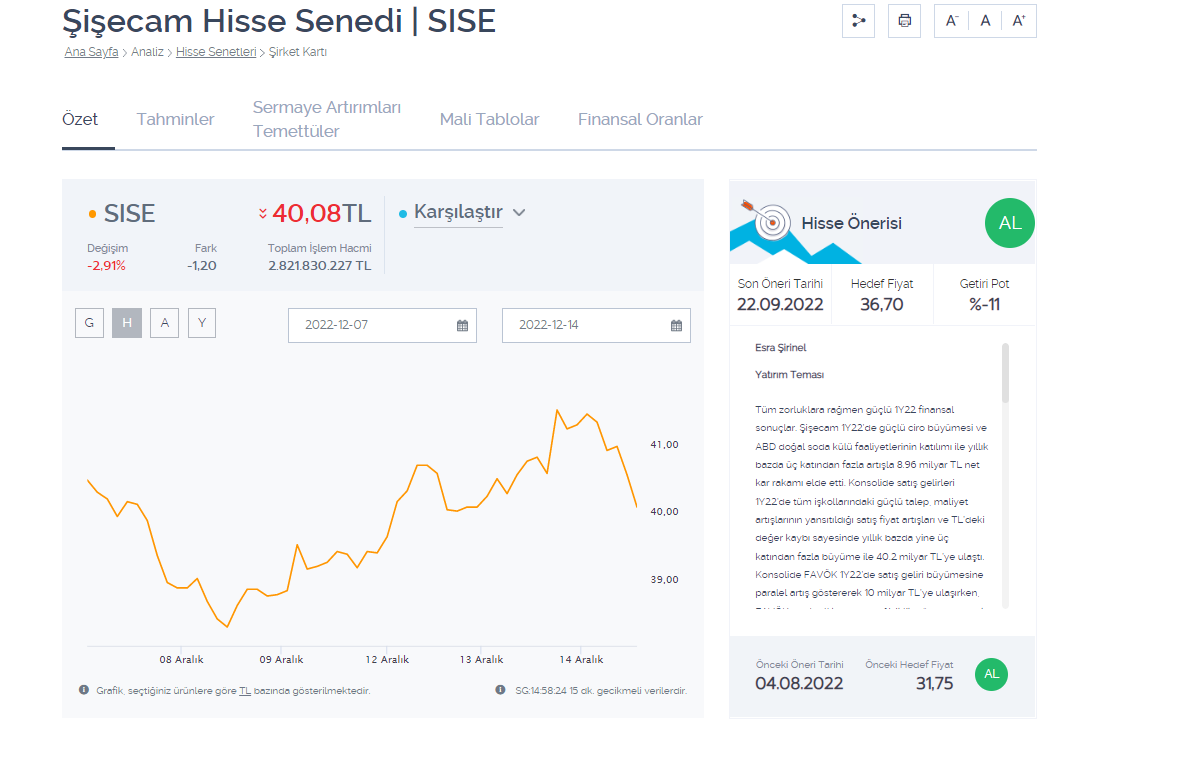1188x760 pixels.
Task: Click Son Öneri Tarihi date 22.09.2022
Action: (x=780, y=305)
